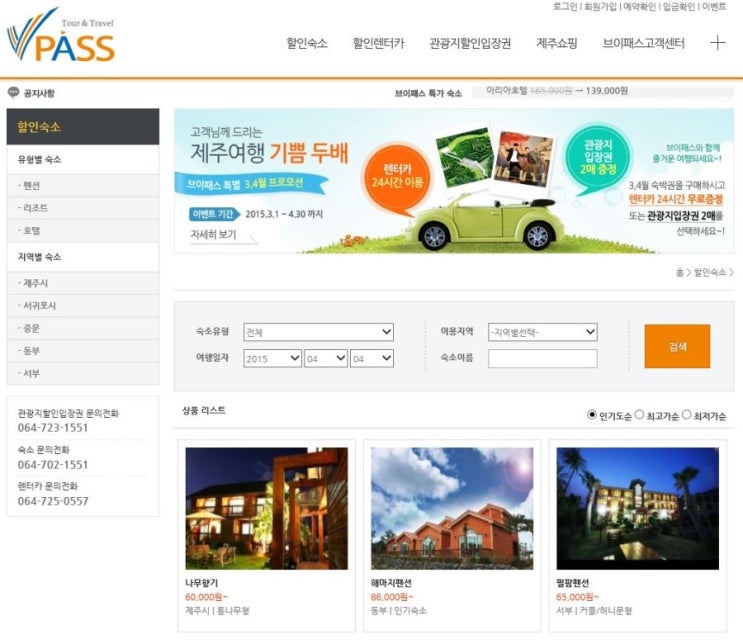Open the 여행일자 month dropdown

(326, 358)
